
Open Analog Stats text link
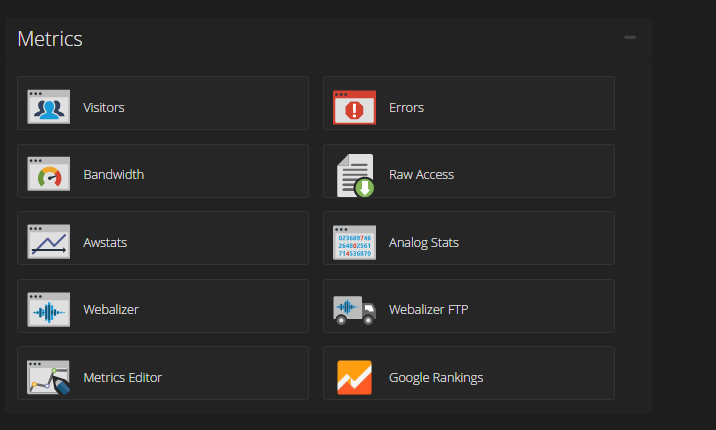click(x=424, y=242)
